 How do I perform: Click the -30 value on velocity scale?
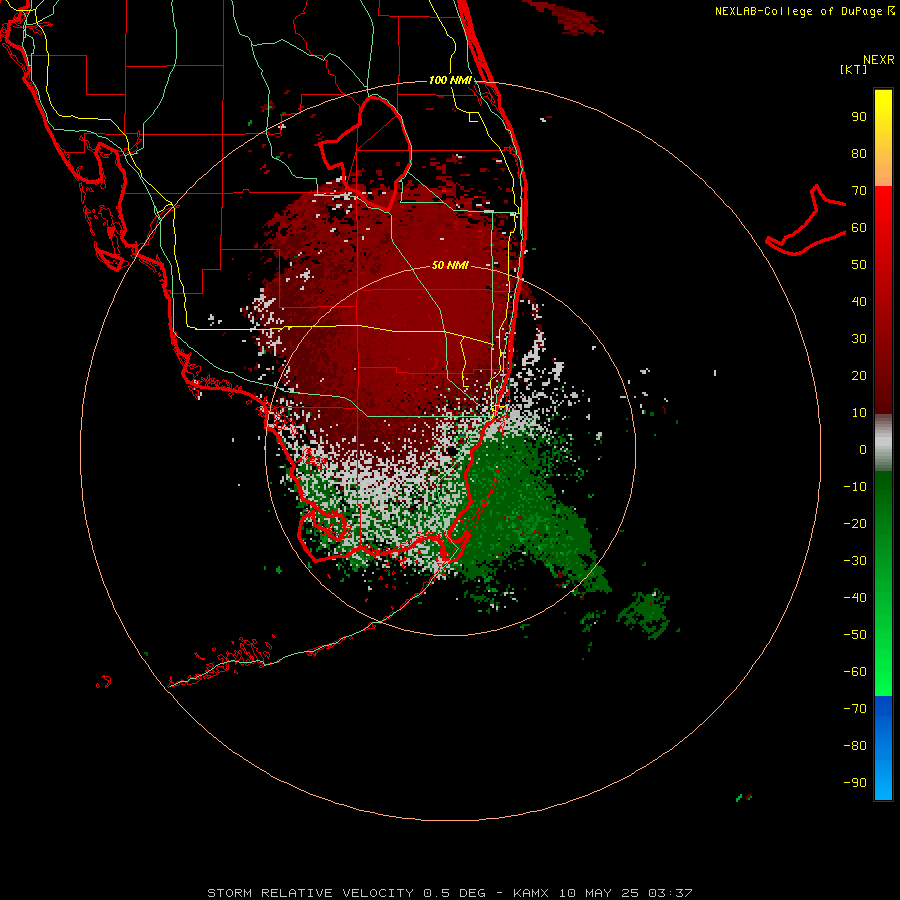click(855, 561)
